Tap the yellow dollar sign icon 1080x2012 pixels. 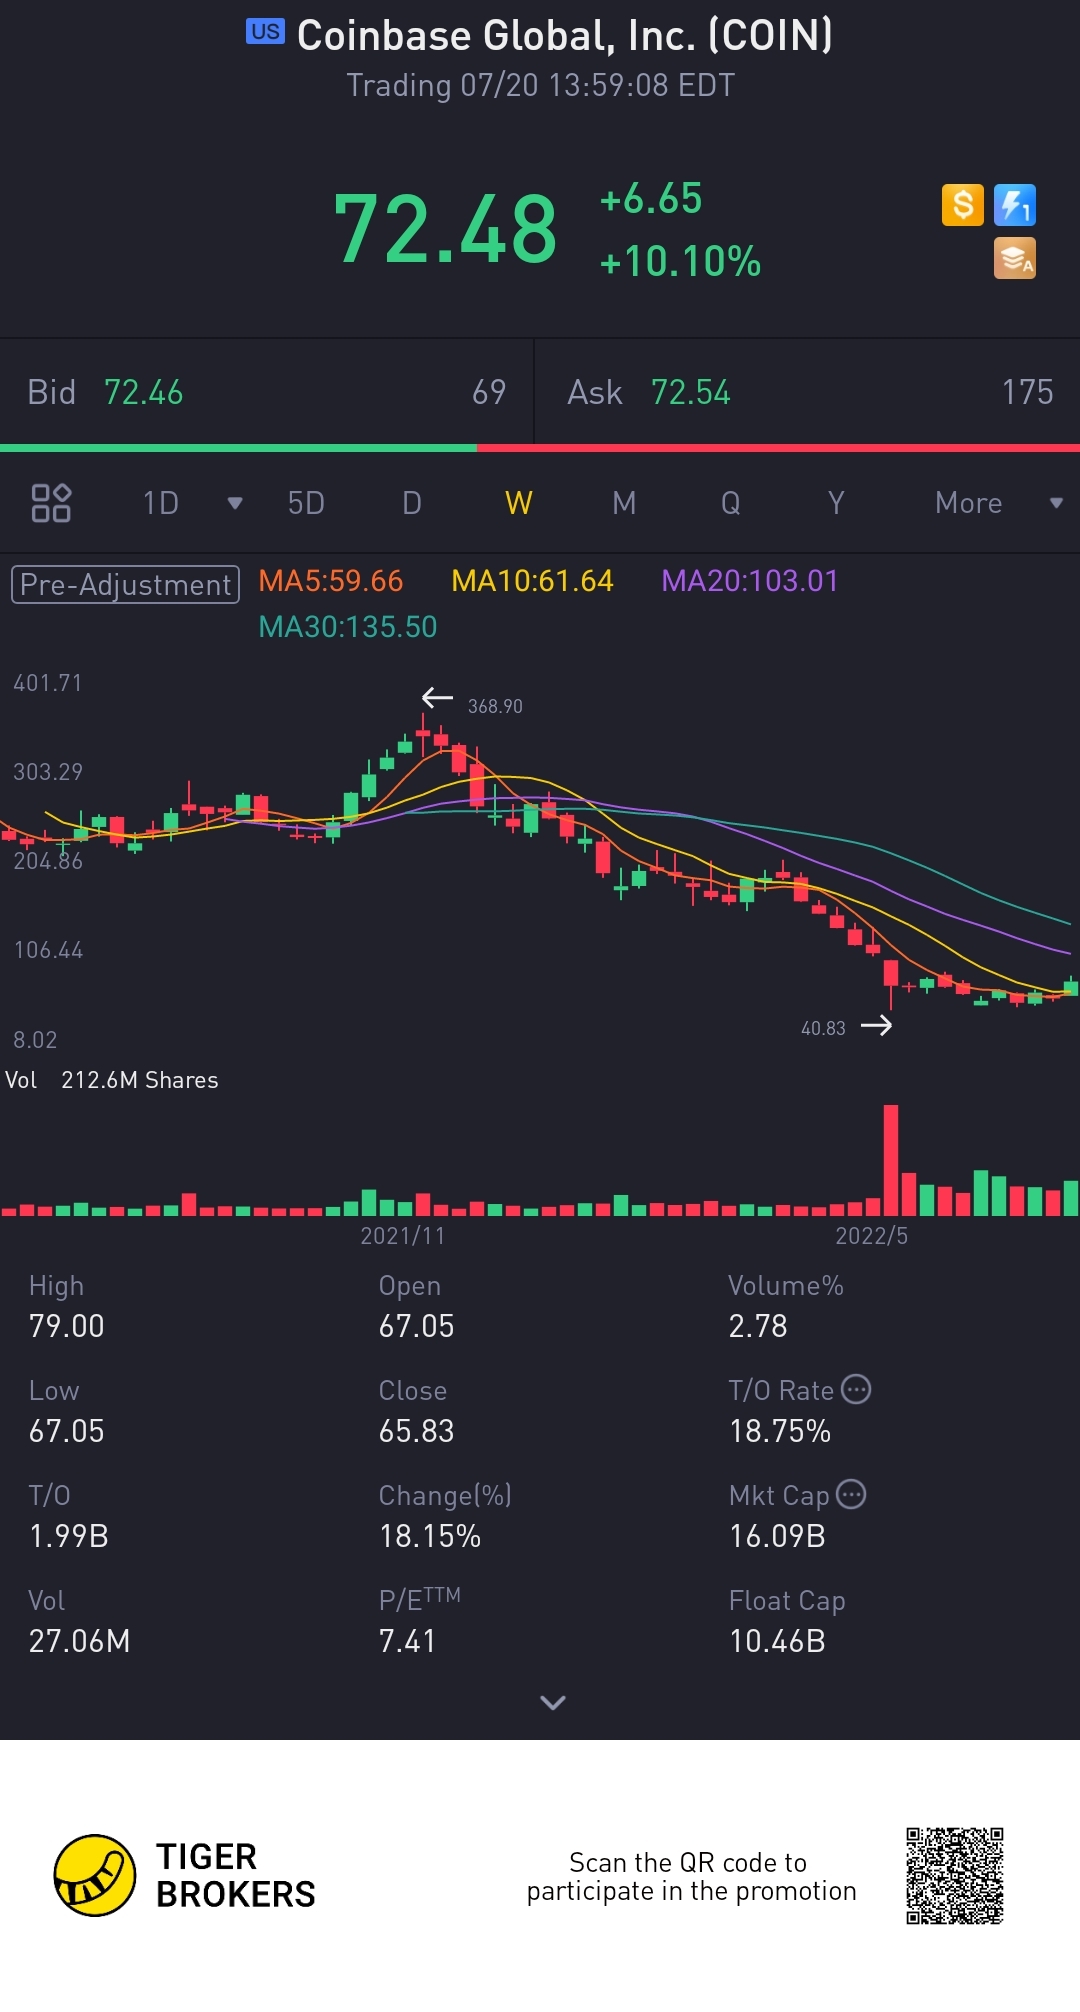point(963,205)
